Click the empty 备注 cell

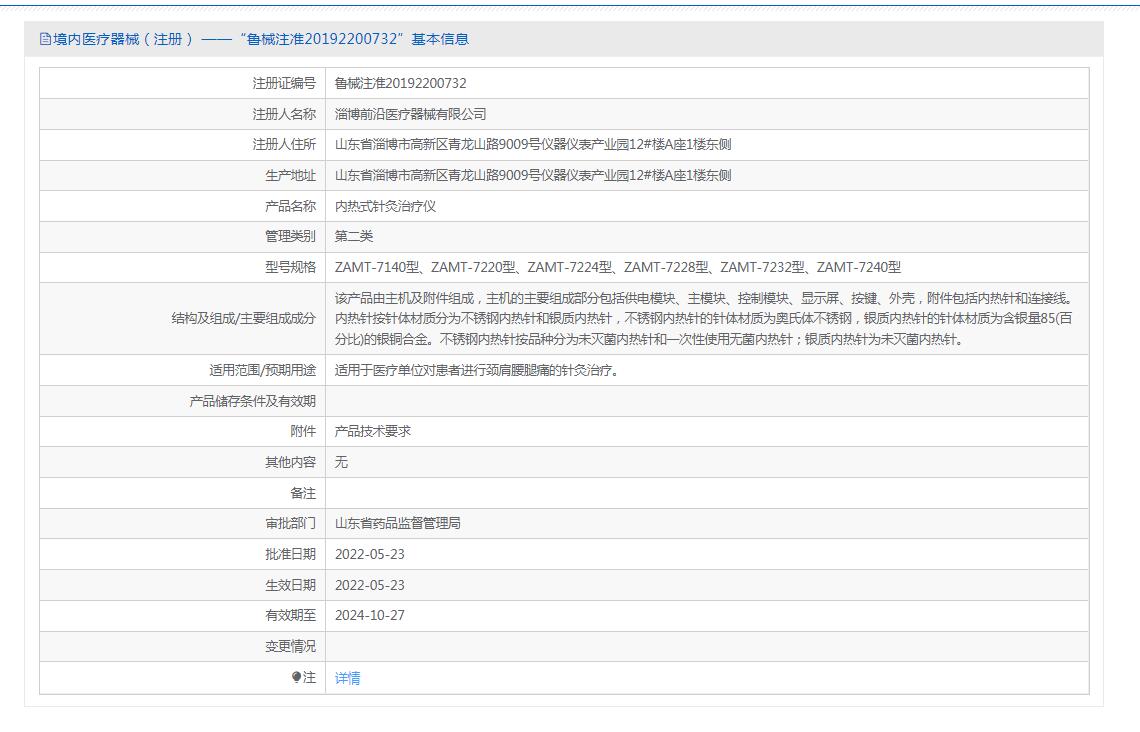[707, 493]
